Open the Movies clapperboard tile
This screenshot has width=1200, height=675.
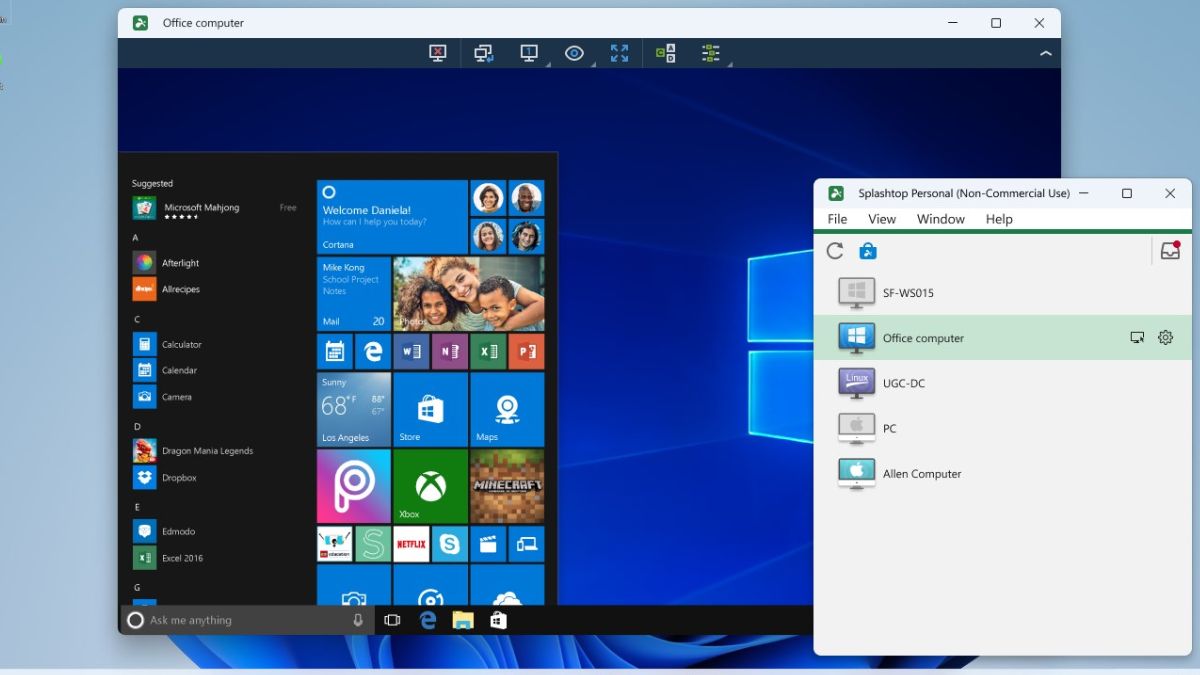pyautogui.click(x=488, y=544)
